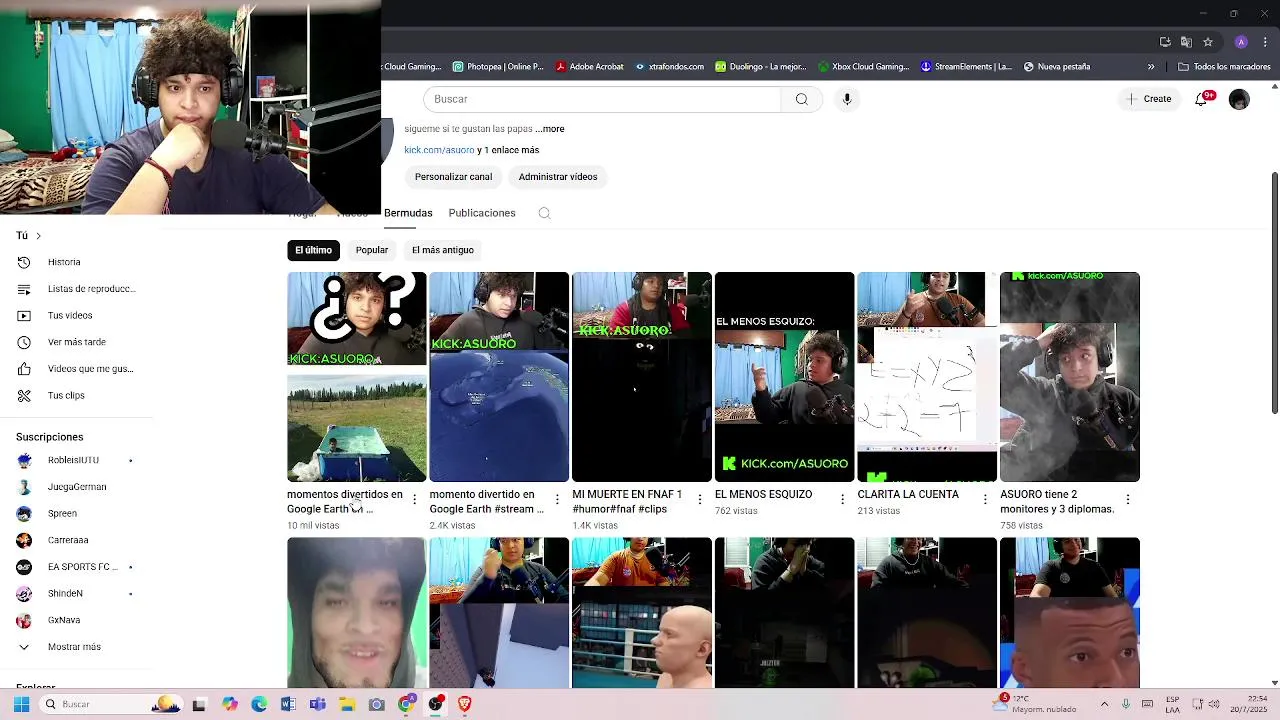Open options for CLARITA LA CUENTA short
Image resolution: width=1280 pixels, height=720 pixels.
tap(985, 499)
